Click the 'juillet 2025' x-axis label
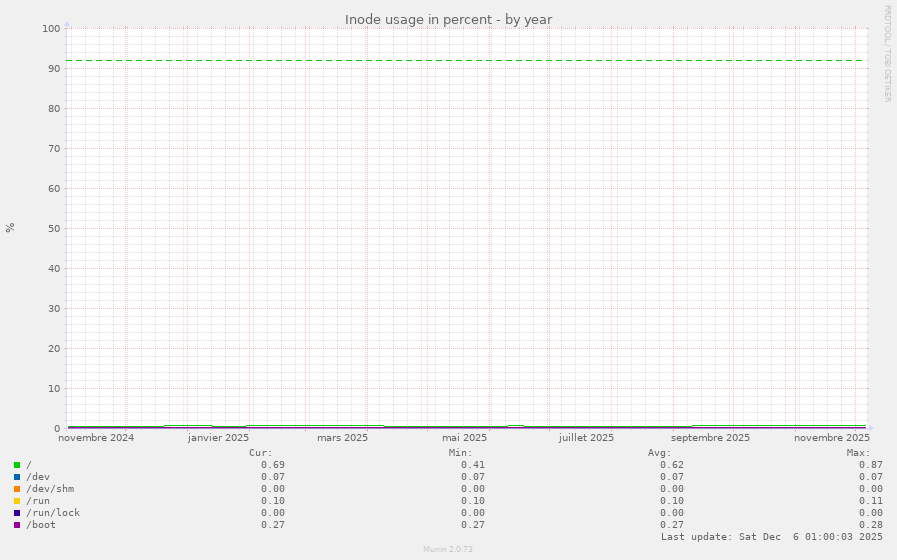Image resolution: width=897 pixels, height=560 pixels. tap(586, 438)
